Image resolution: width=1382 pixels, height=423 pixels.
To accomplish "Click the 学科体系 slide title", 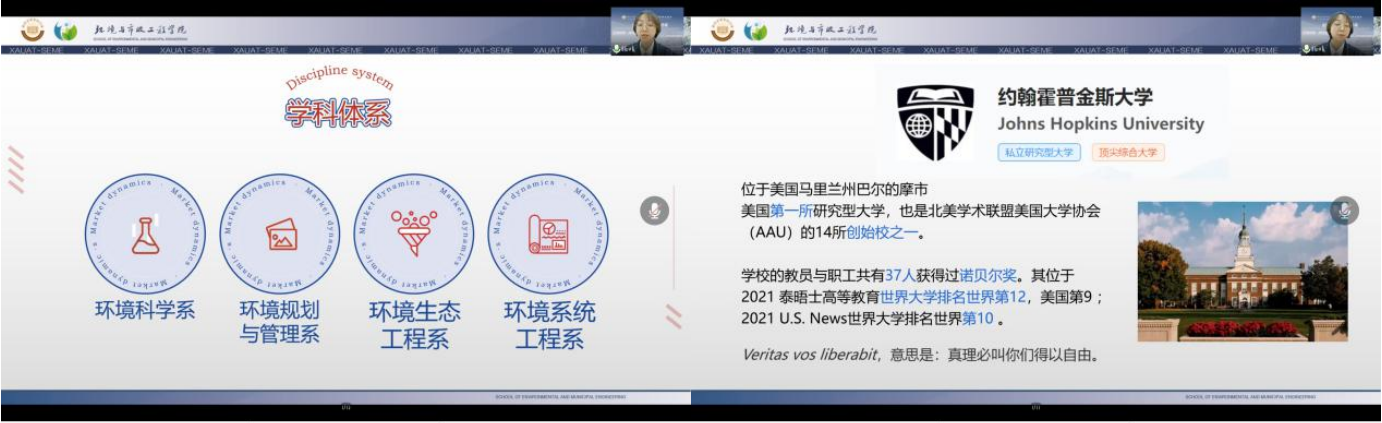I will click(x=338, y=113).
